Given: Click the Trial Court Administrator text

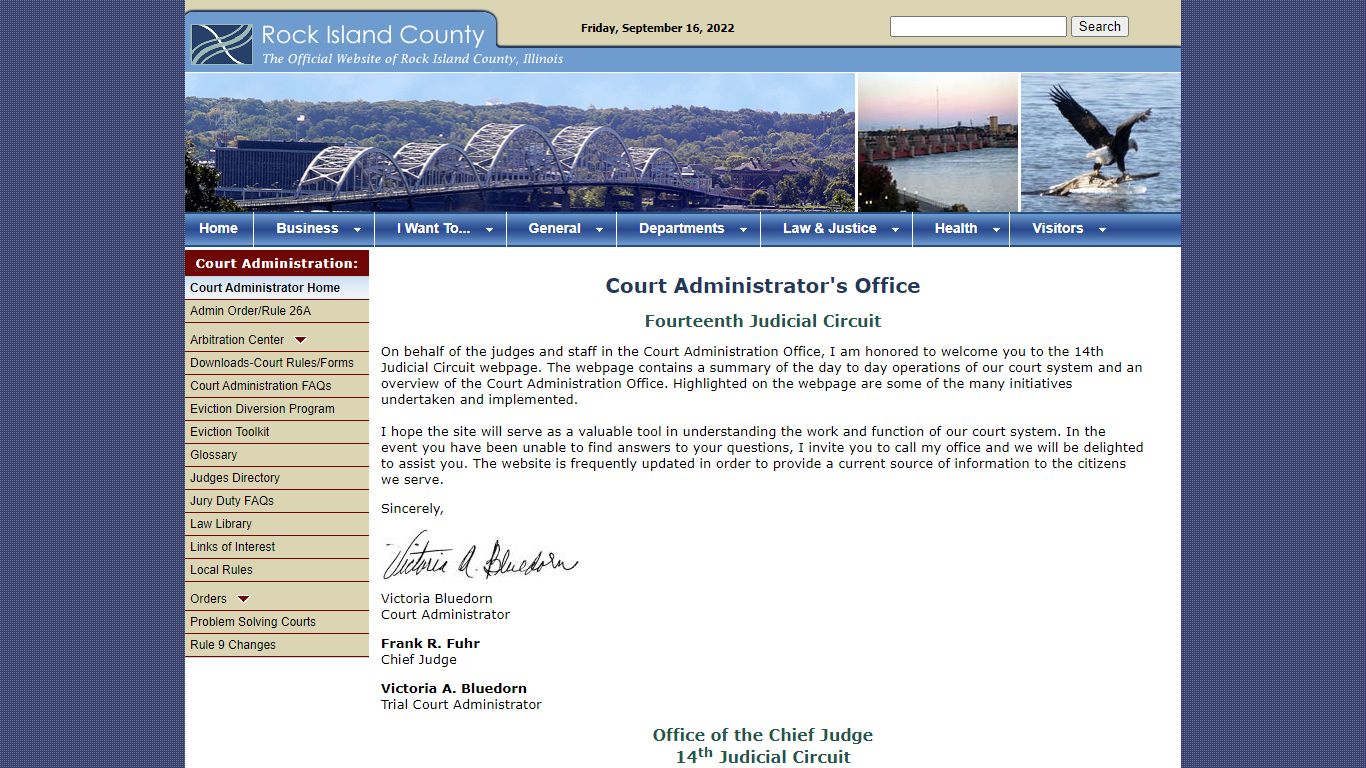Looking at the screenshot, I should 461,704.
